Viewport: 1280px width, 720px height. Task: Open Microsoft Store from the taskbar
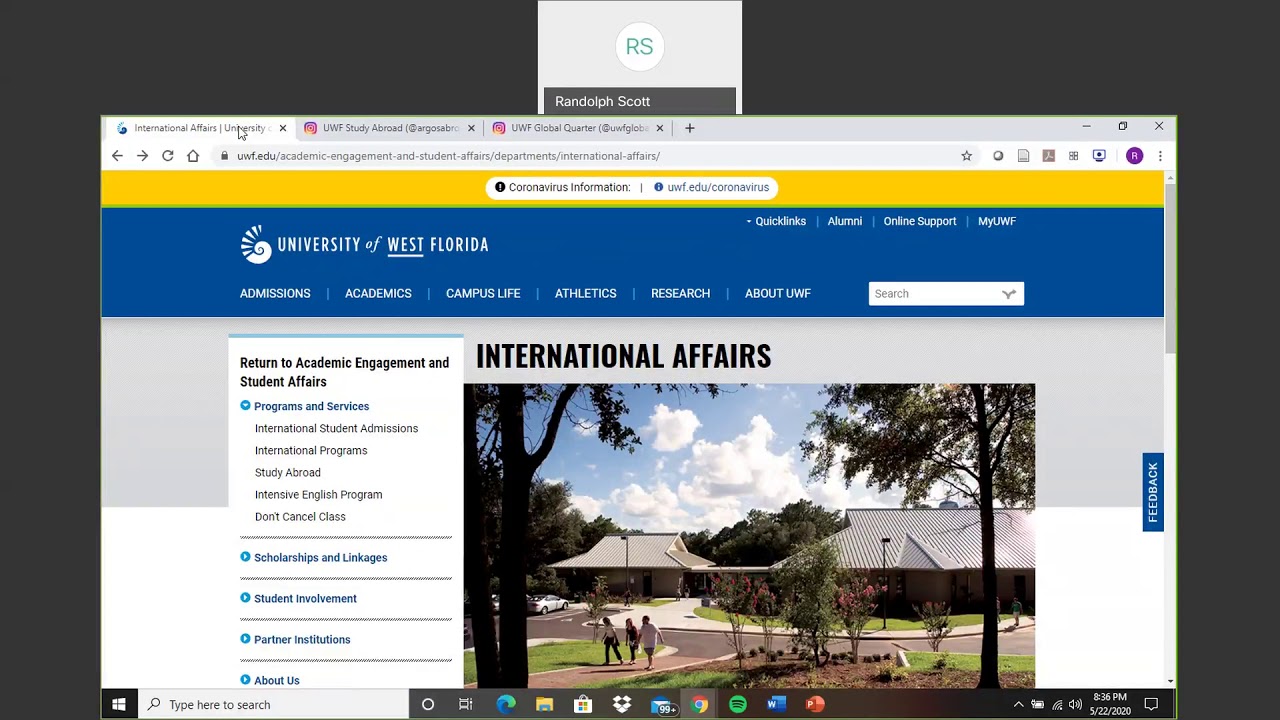click(x=583, y=704)
